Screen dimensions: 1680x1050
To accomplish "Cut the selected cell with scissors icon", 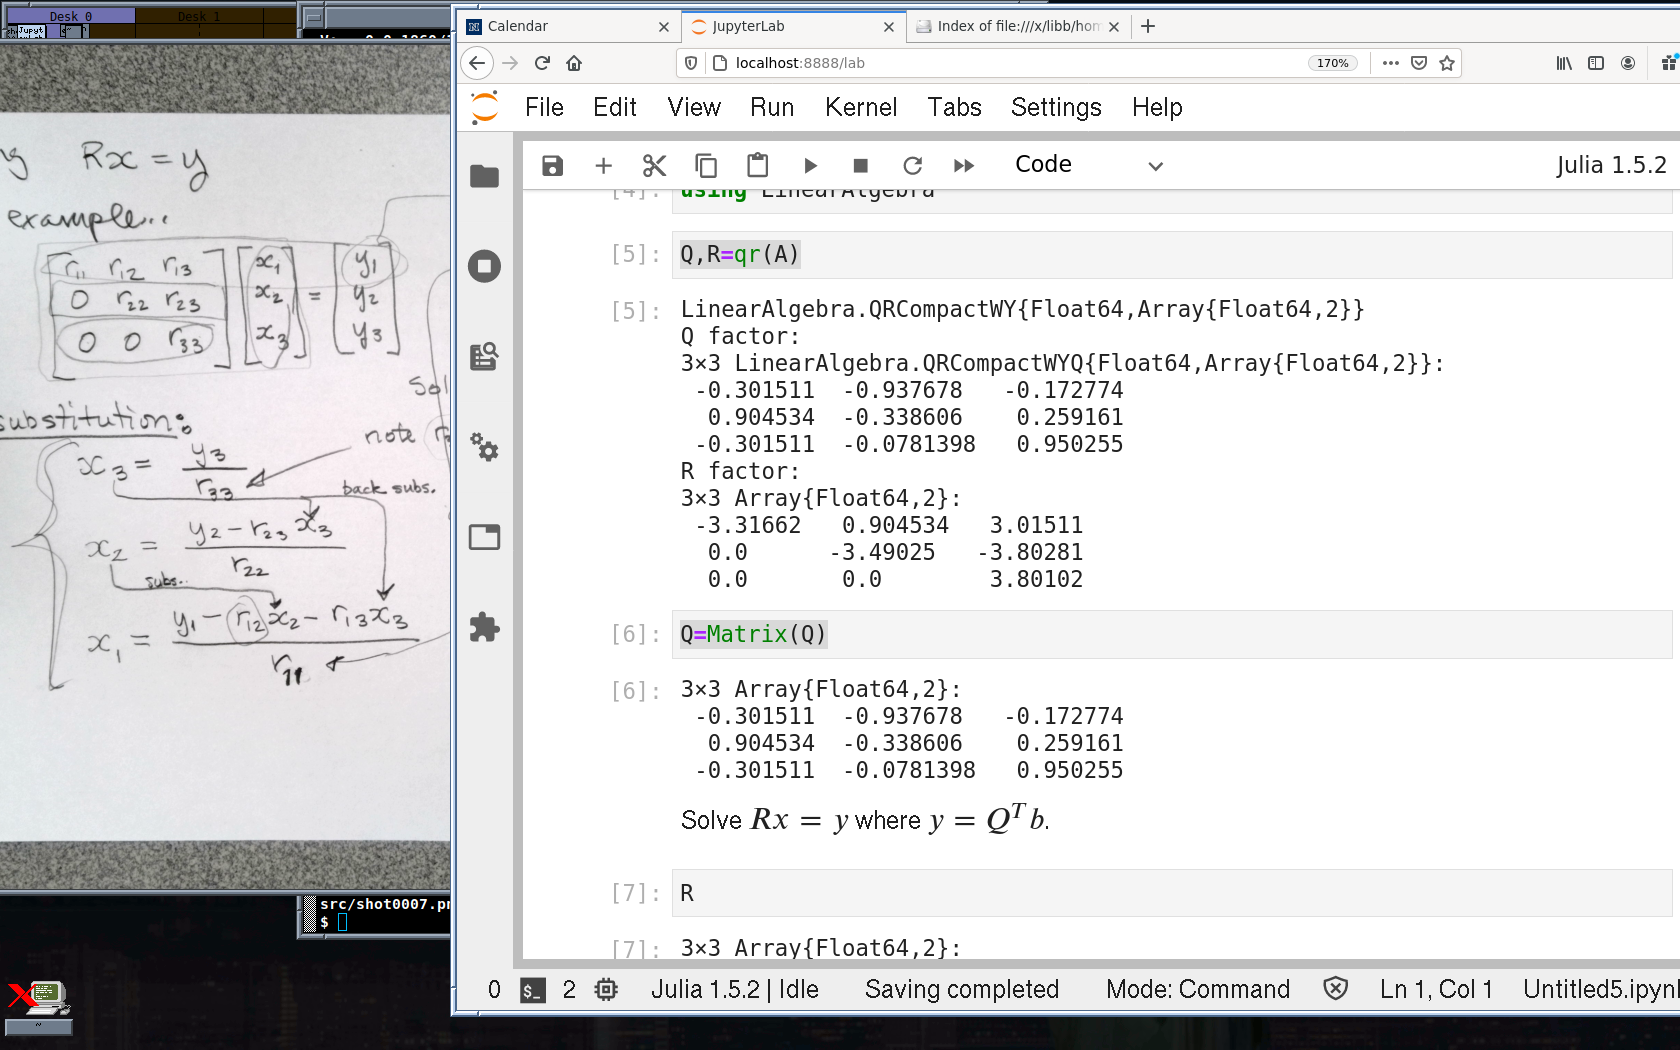I will pos(654,166).
